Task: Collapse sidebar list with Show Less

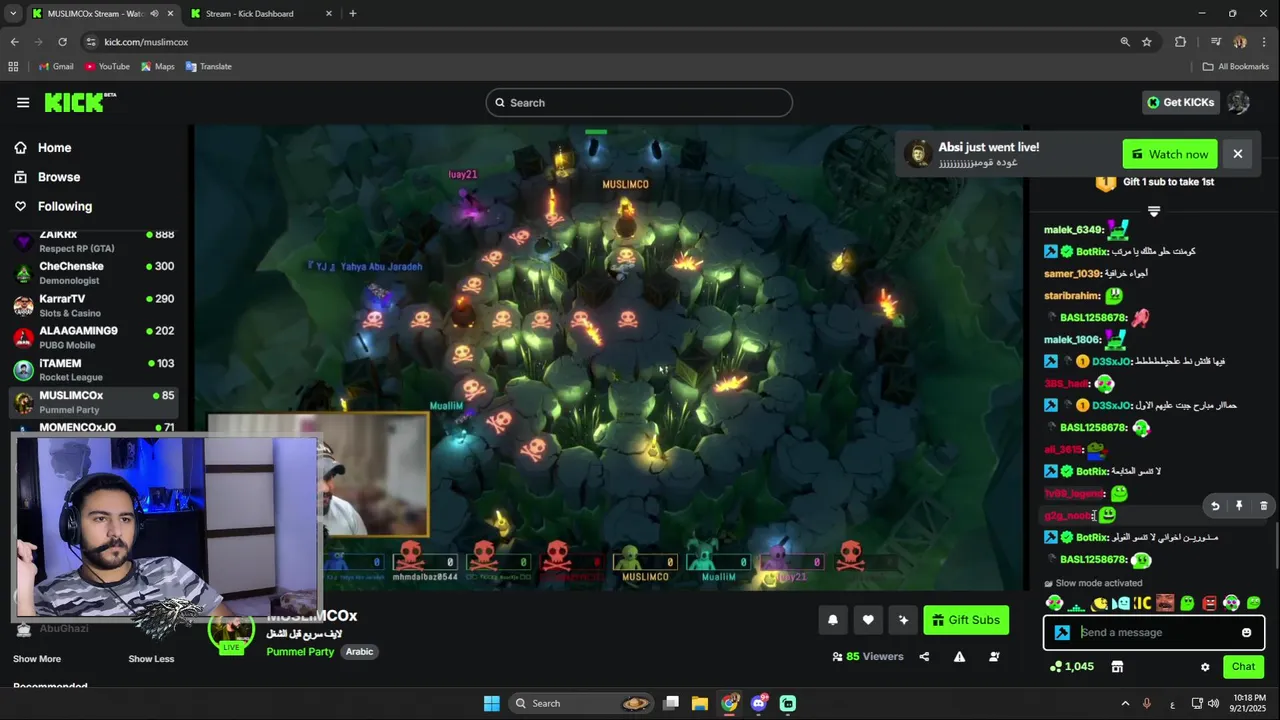Action: [x=151, y=659]
